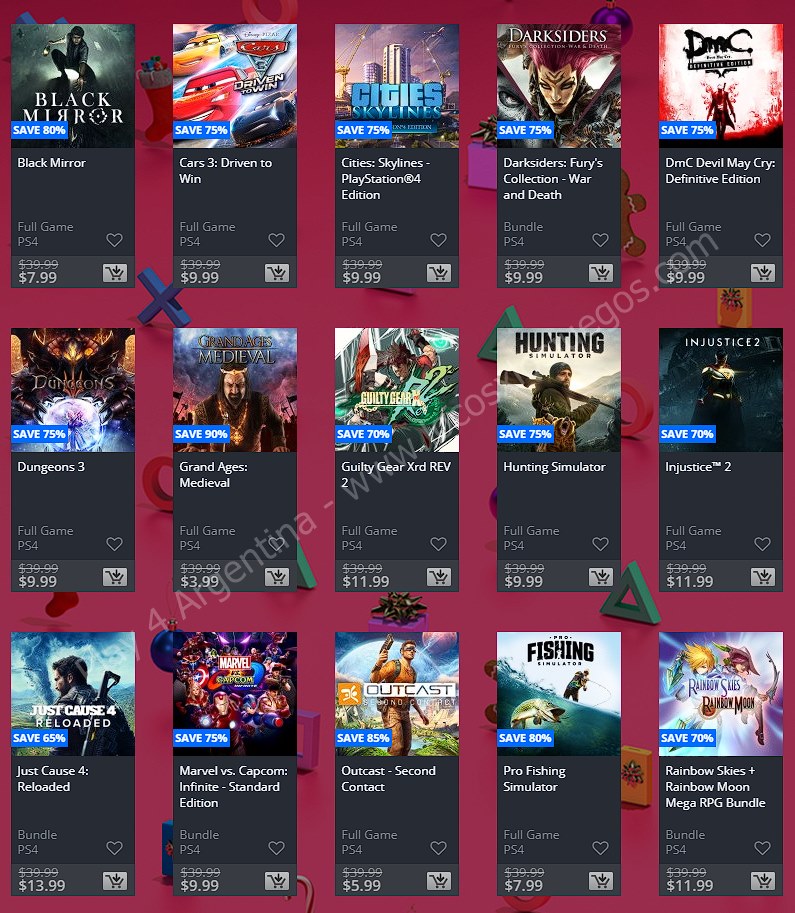Toggle wishlist heart for Cities: Skylines

(439, 240)
